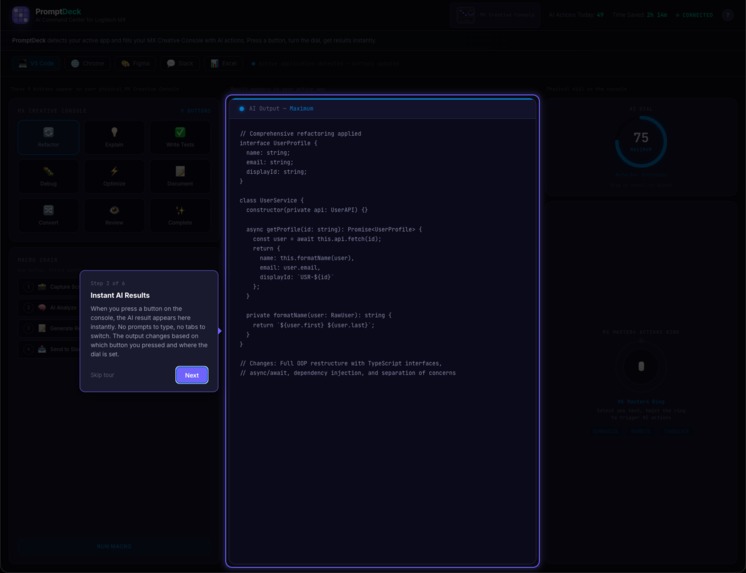The height and width of the screenshot is (573, 746).
Task: Click the 'async getProfile' code line
Action: pyautogui.click(x=334, y=229)
